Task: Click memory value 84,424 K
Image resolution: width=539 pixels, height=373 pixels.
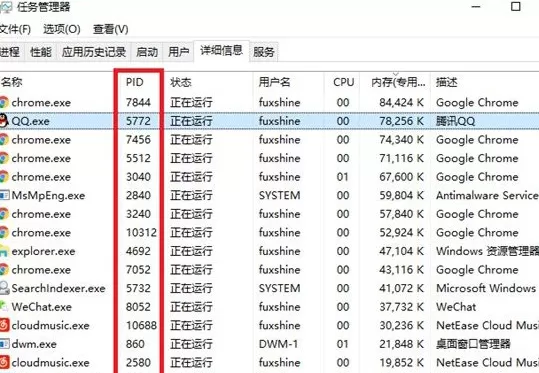Action: (x=401, y=102)
